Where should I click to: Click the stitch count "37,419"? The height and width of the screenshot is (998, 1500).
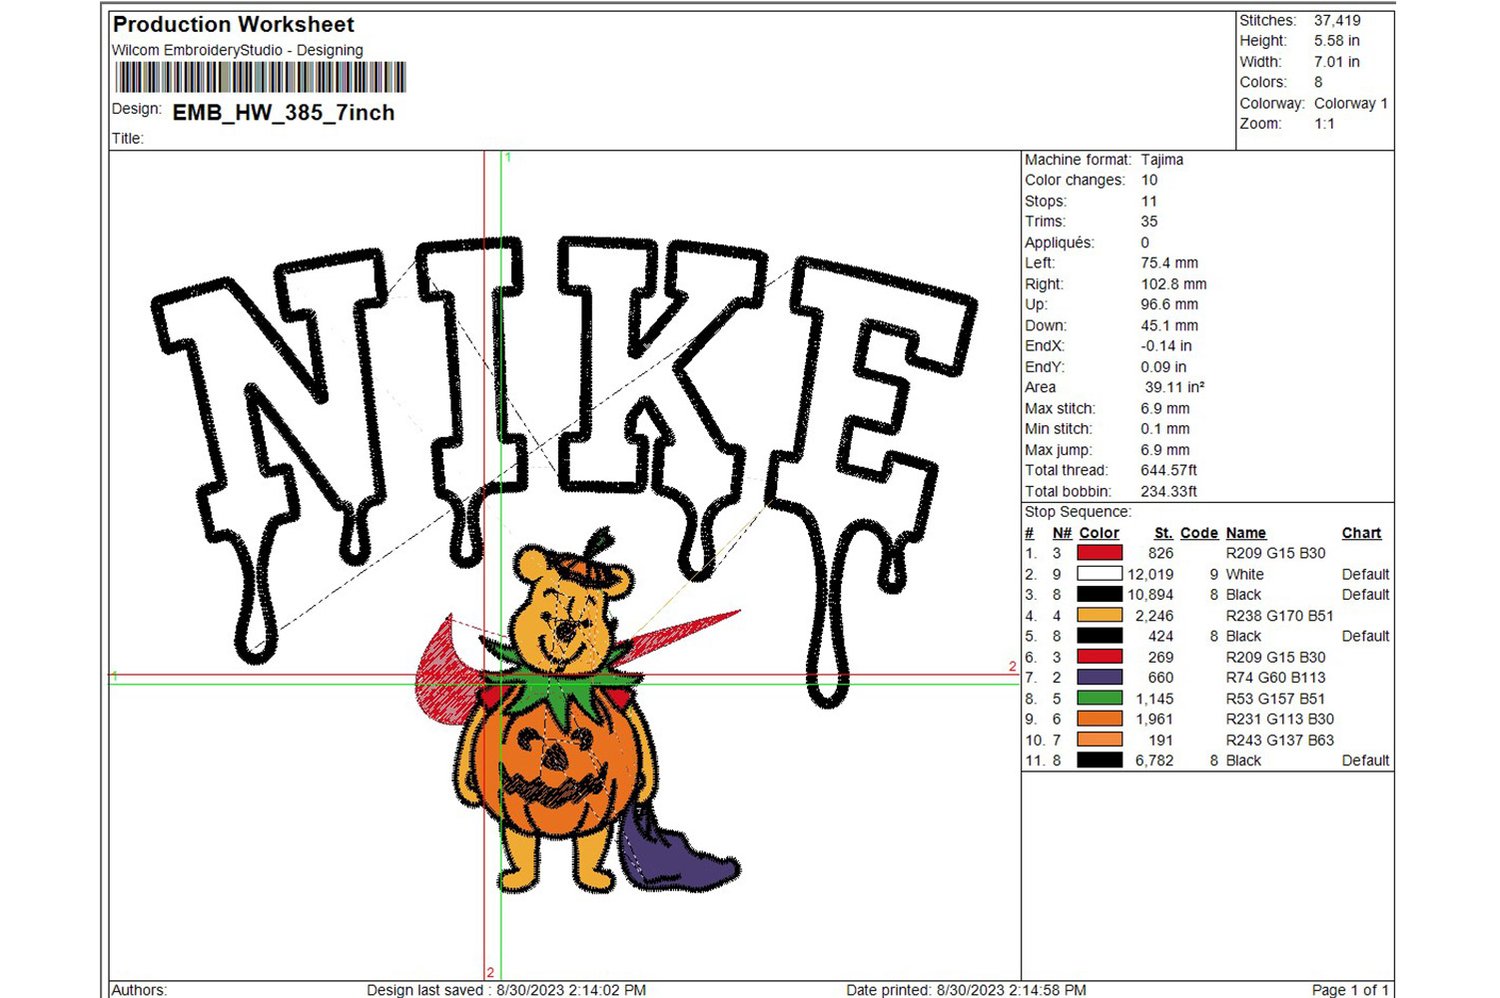point(1337,20)
